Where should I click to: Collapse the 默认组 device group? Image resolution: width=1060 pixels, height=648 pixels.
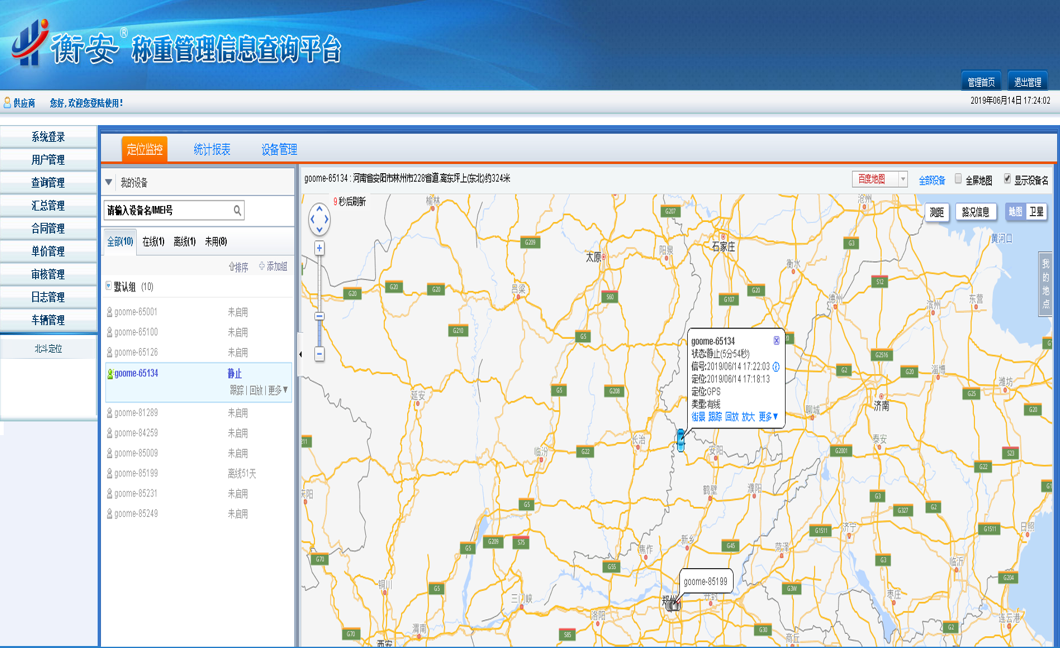point(109,287)
